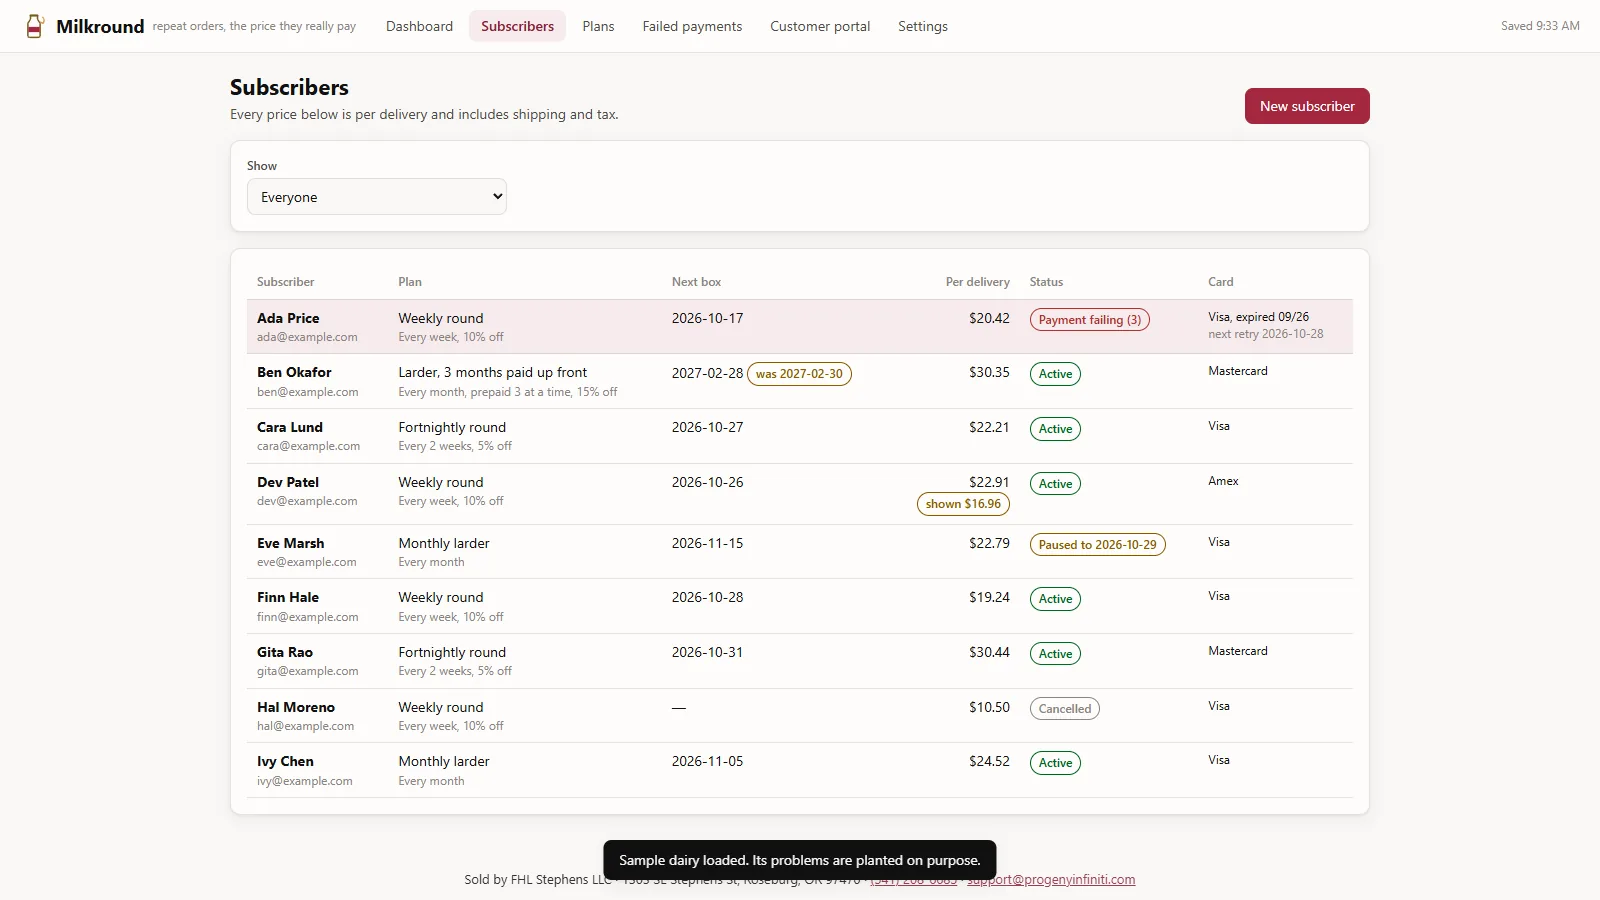Click Ada Price's $20.42 price
The width and height of the screenshot is (1600, 900).
pos(989,318)
